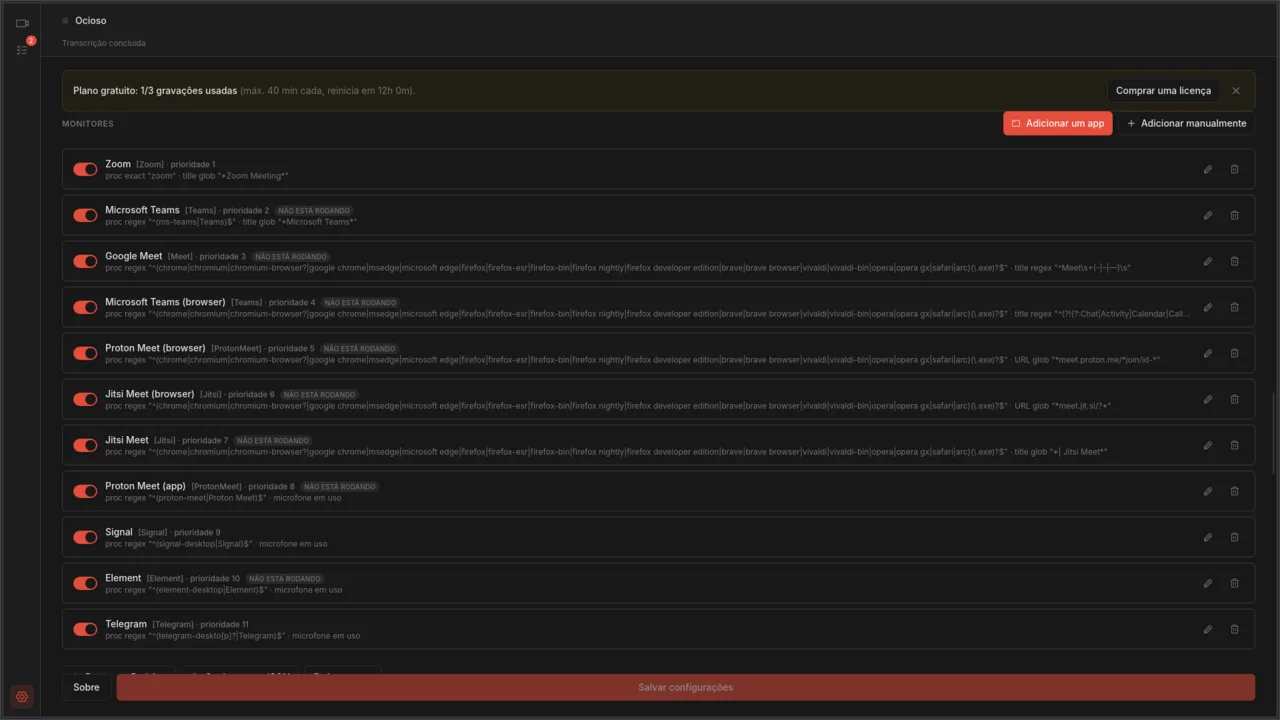
Task: Delete the Element monitor
Action: [x=1234, y=583]
